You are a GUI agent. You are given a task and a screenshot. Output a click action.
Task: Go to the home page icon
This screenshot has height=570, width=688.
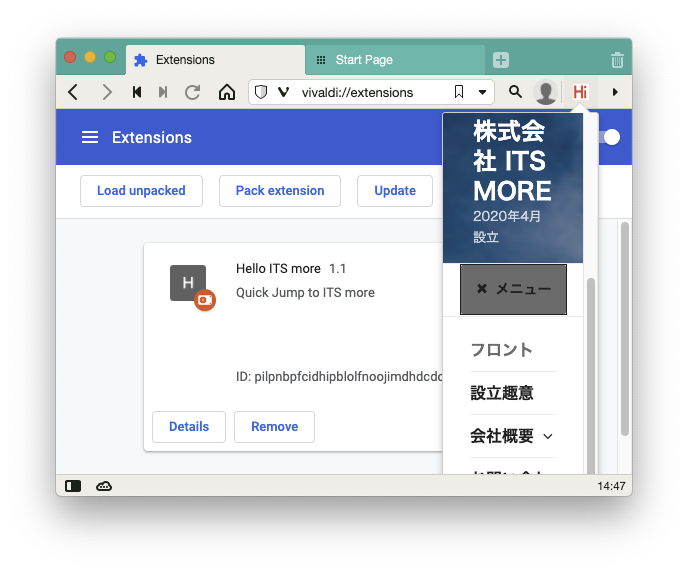(227, 92)
